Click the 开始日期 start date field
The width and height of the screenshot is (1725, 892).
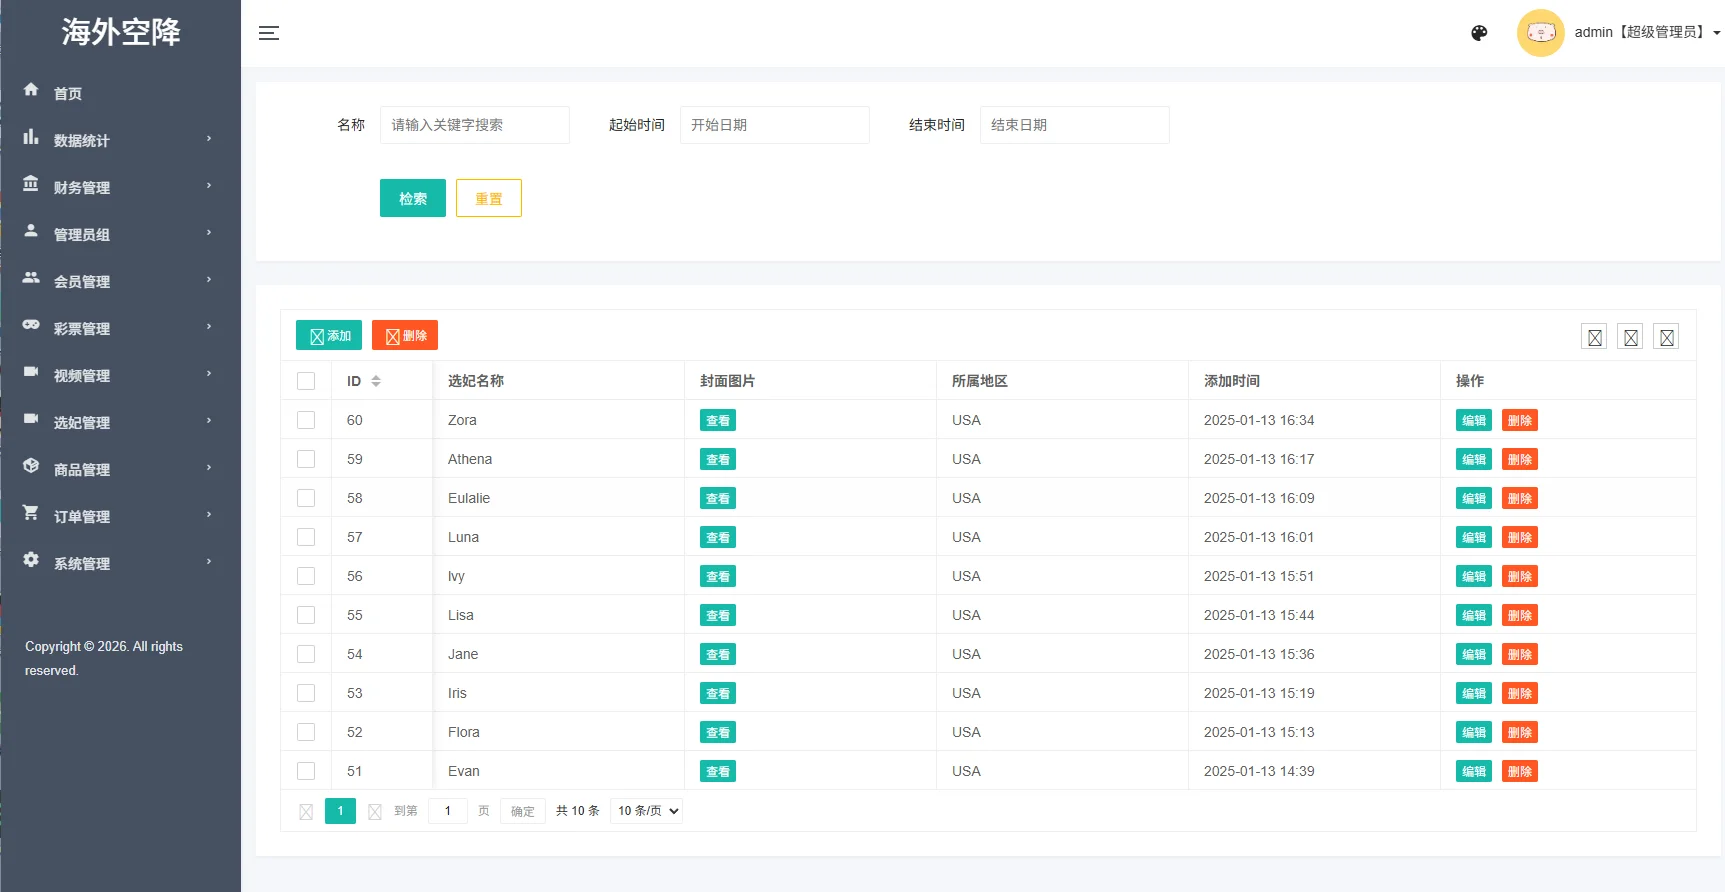click(x=775, y=125)
